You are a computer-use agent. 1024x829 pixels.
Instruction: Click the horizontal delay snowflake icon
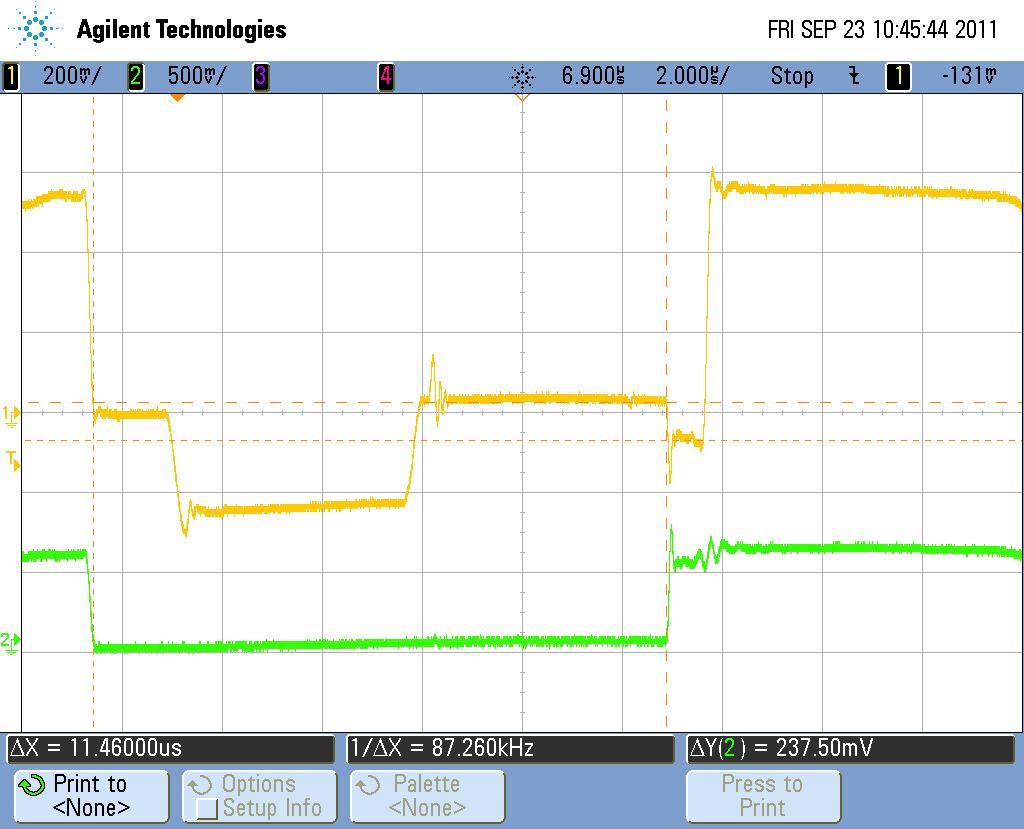pos(522,78)
